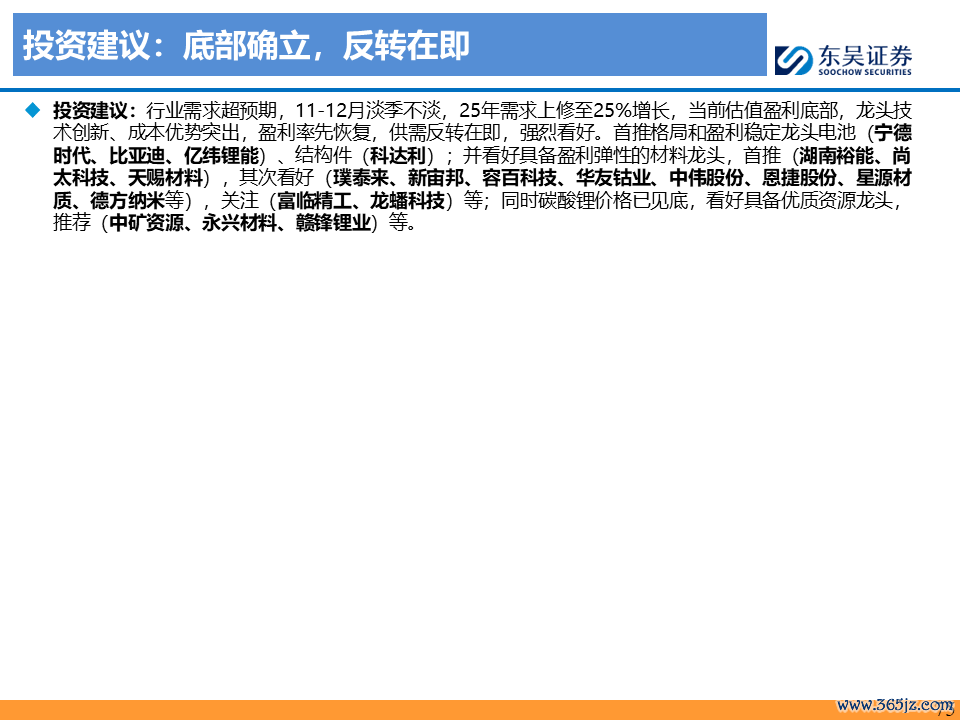960x720 pixels.
Task: Click the company name 容百科技
Action: tap(519, 178)
